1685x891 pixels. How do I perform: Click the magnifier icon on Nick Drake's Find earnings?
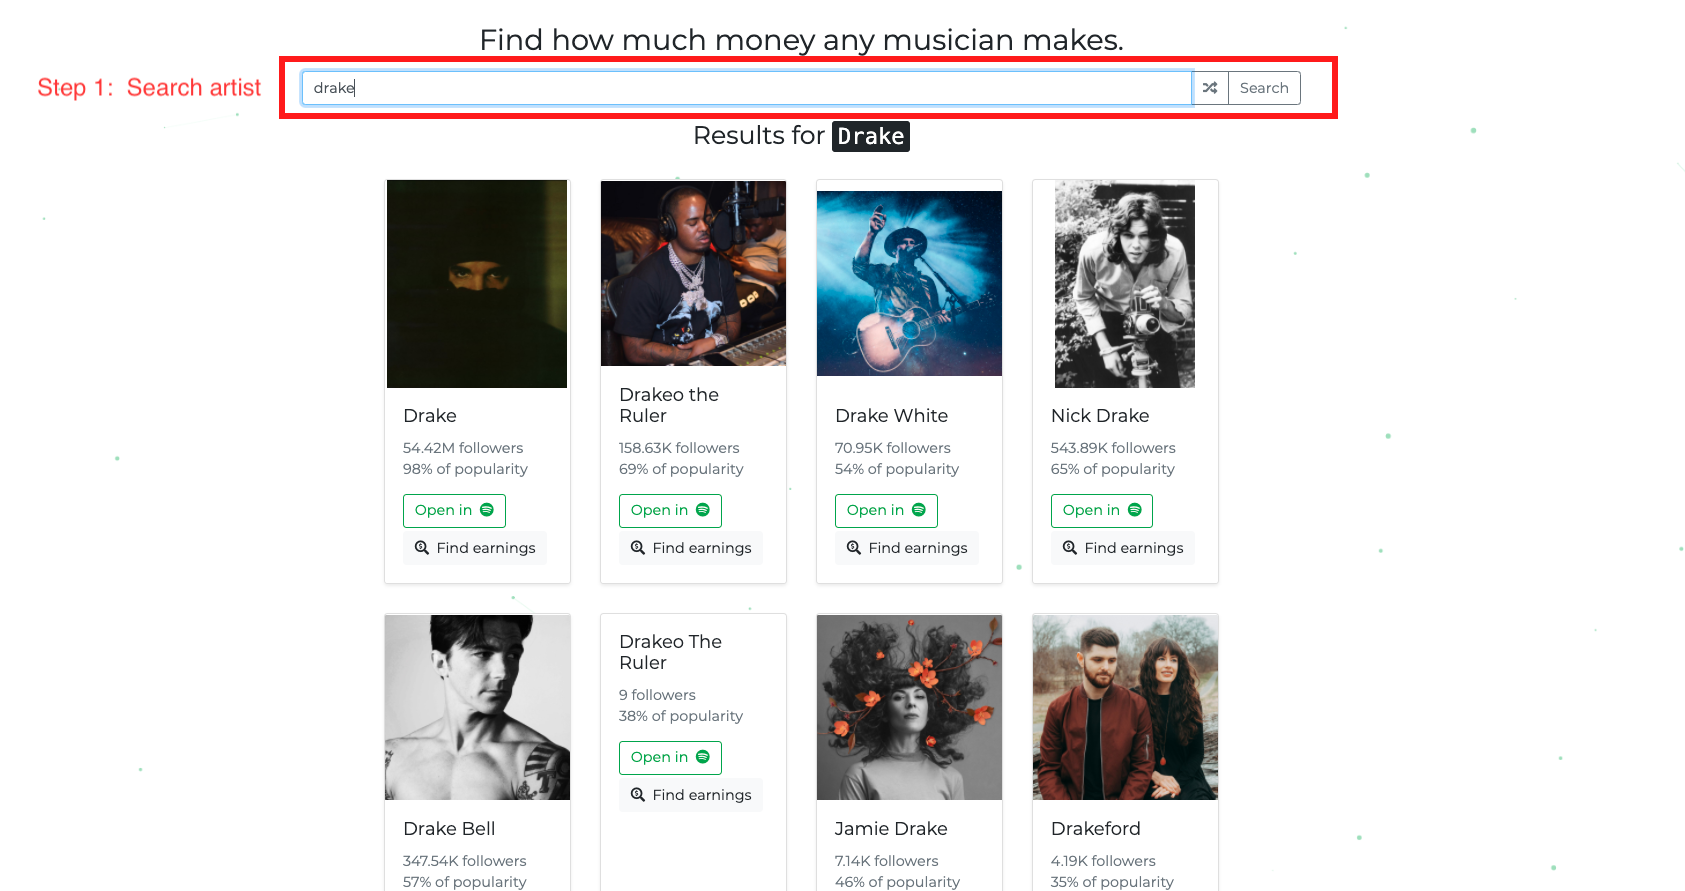click(1069, 547)
